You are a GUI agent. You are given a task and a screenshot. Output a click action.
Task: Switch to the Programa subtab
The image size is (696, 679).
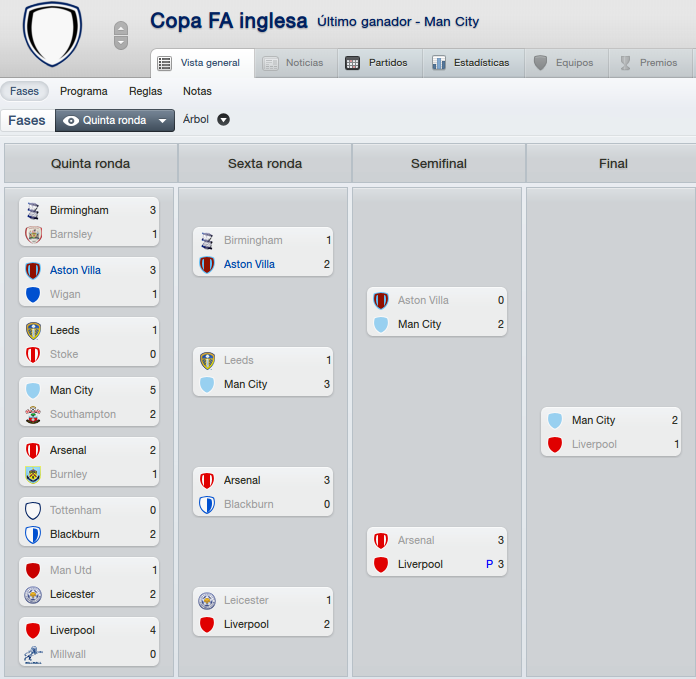(x=84, y=91)
